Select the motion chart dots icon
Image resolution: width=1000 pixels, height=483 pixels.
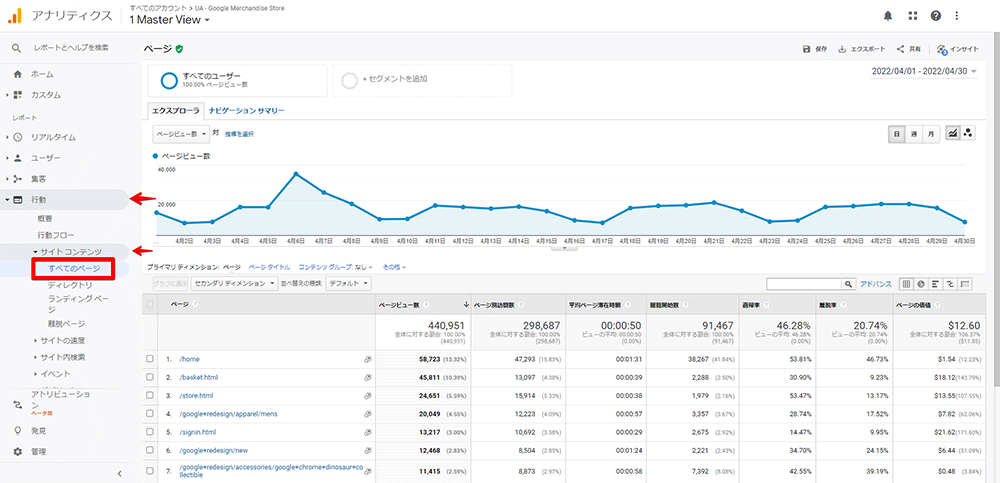pos(968,133)
